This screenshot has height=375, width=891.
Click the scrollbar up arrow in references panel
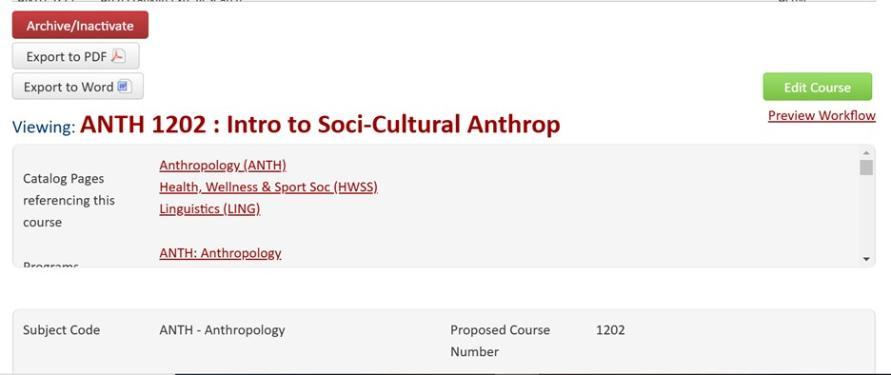866,152
